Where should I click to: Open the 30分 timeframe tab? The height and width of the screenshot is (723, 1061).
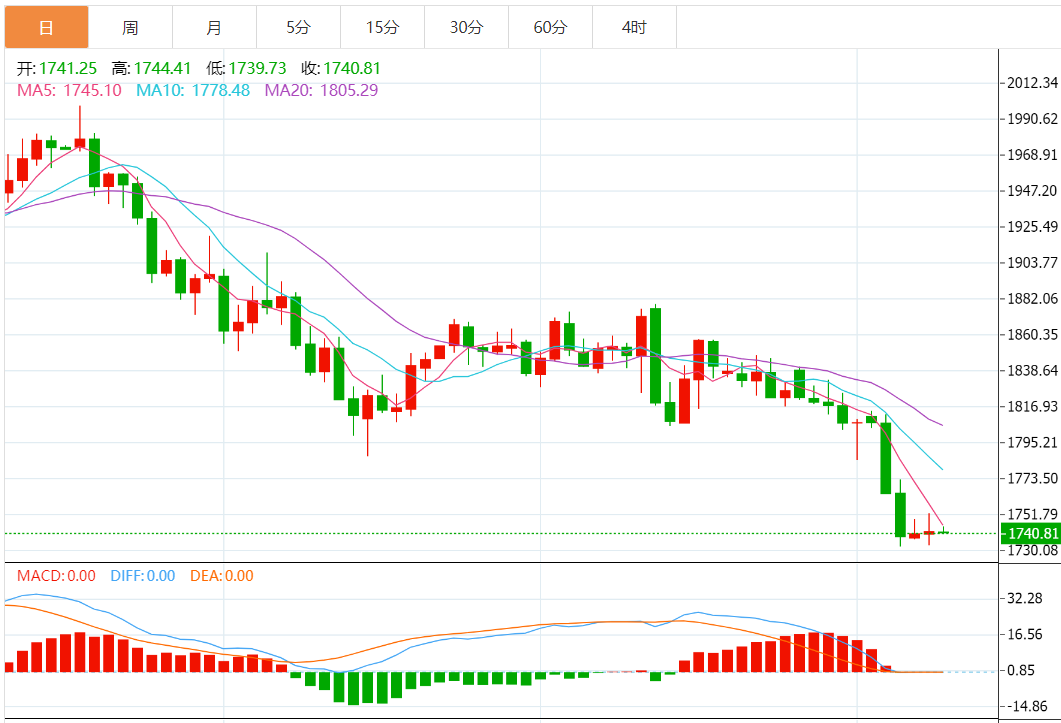pos(466,27)
